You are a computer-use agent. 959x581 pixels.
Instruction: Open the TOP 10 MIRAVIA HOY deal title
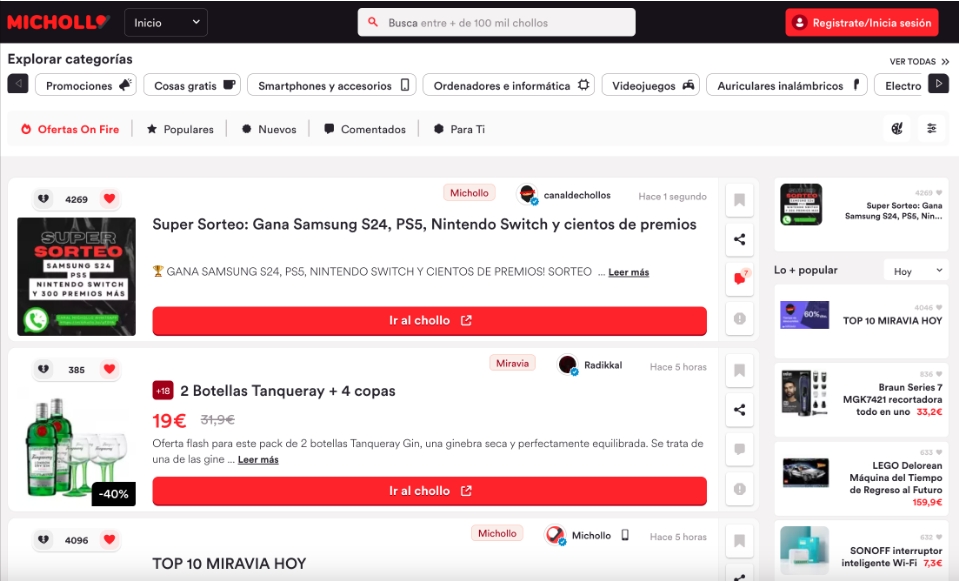point(229,563)
